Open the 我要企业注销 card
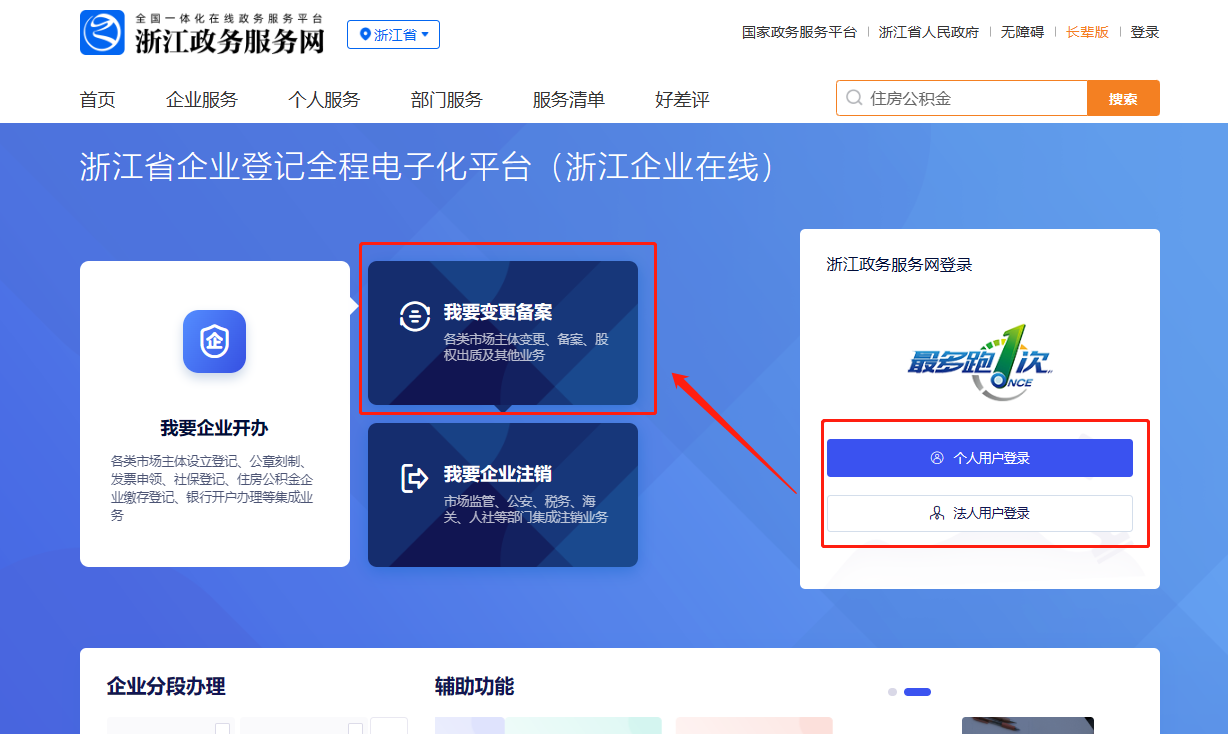Viewport: 1228px width, 734px height. (503, 495)
